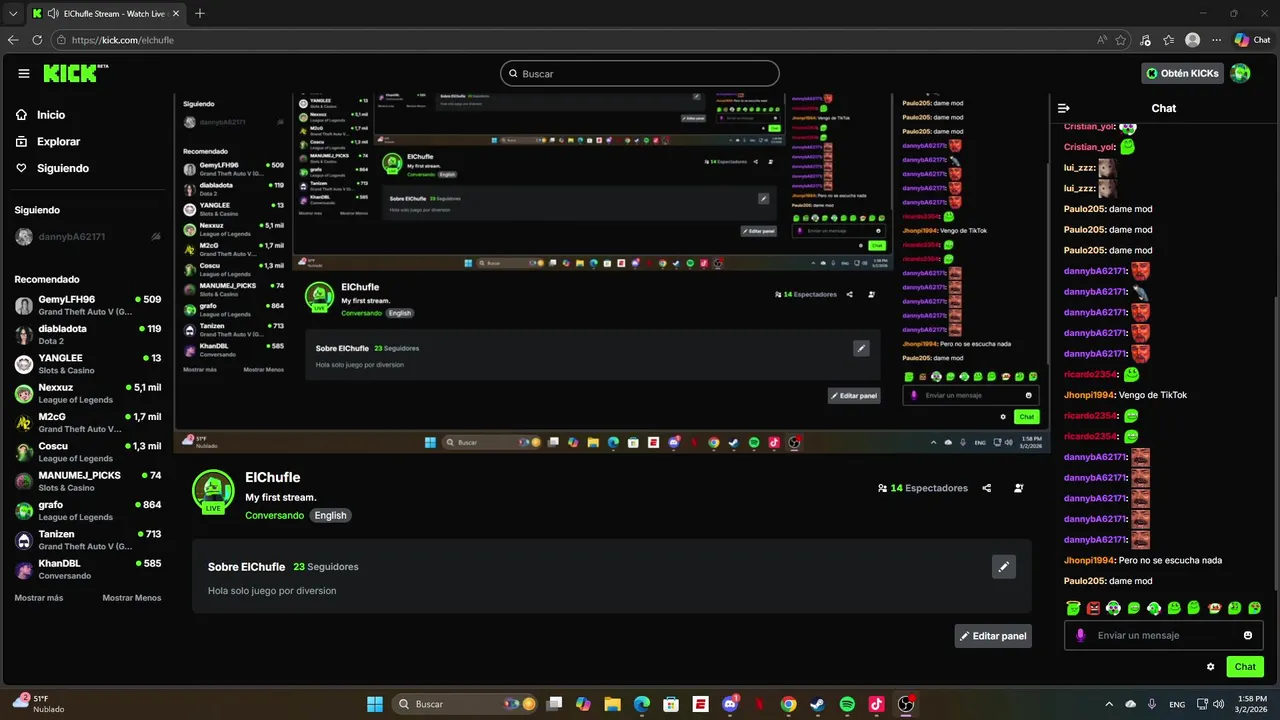Open browser settings and more menu
The height and width of the screenshot is (720, 1280).
point(1216,40)
